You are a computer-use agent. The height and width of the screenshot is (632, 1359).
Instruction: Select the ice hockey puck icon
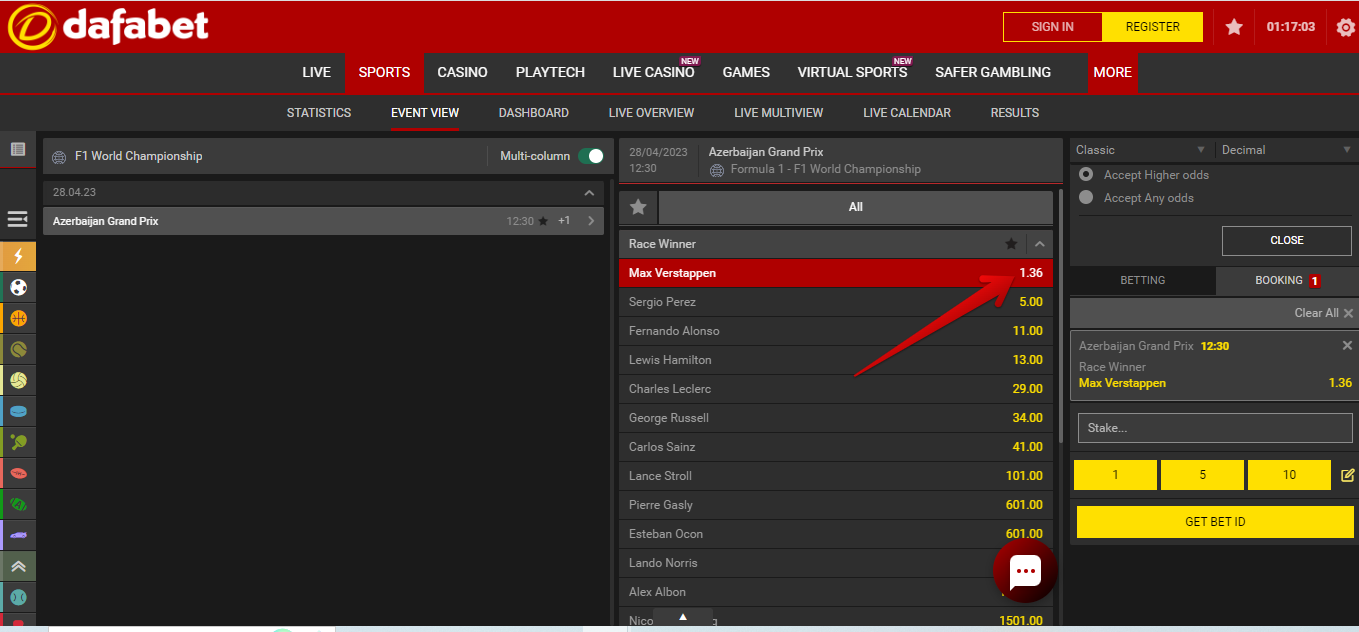[x=18, y=411]
